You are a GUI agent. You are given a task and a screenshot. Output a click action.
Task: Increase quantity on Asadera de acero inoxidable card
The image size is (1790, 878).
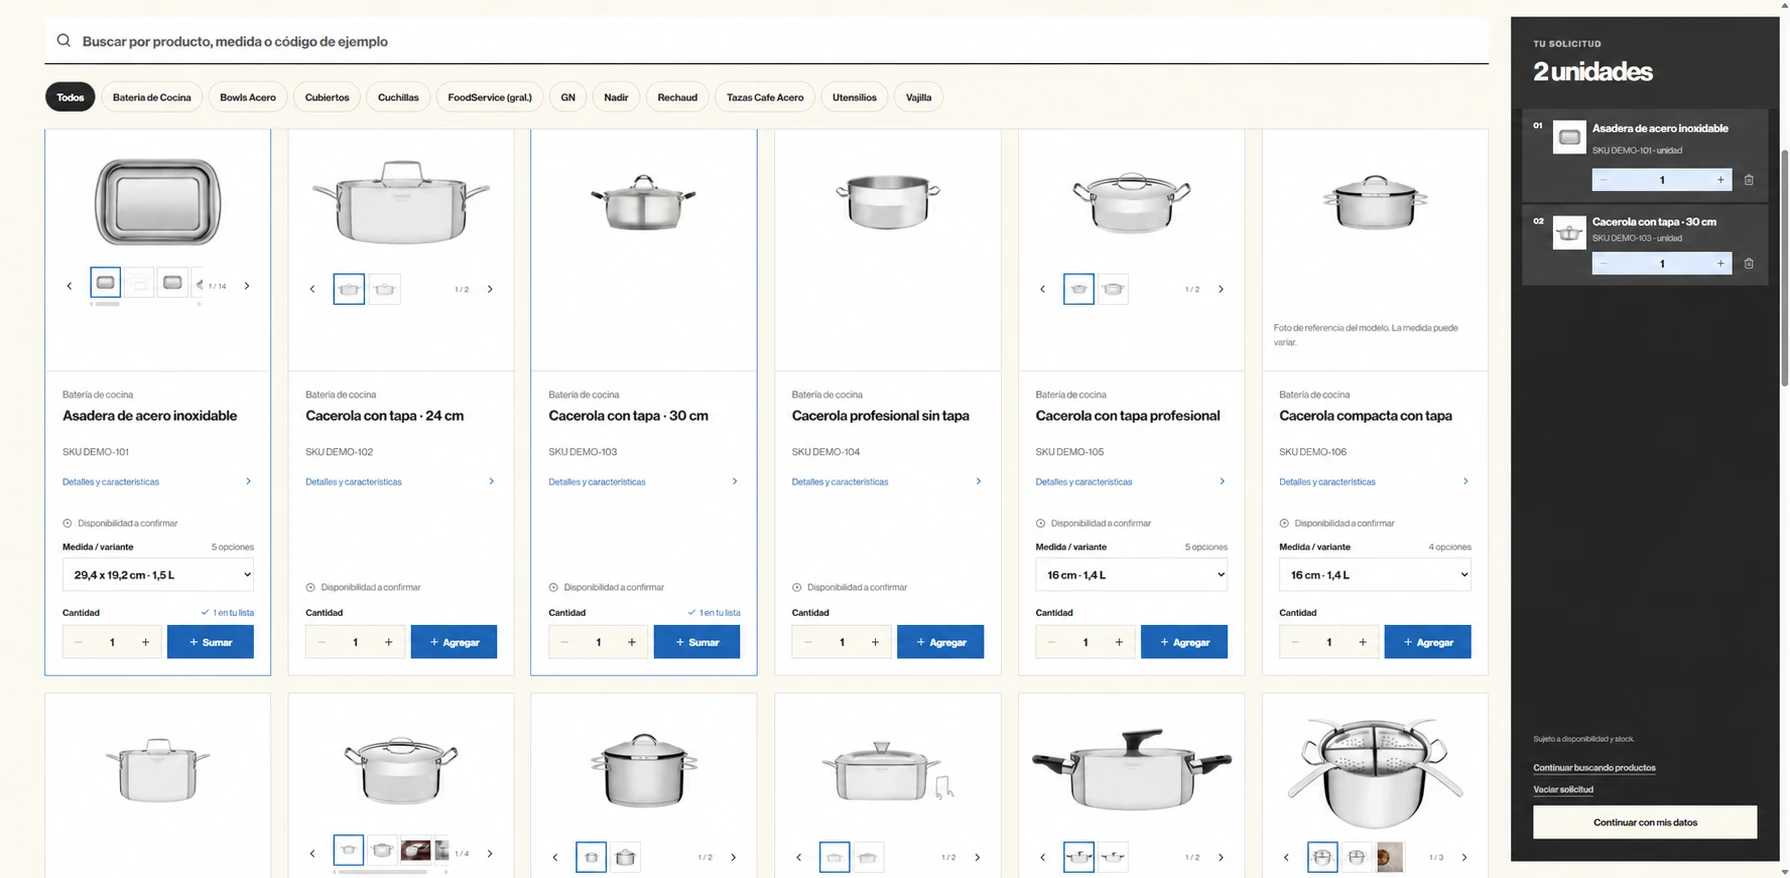click(x=145, y=642)
